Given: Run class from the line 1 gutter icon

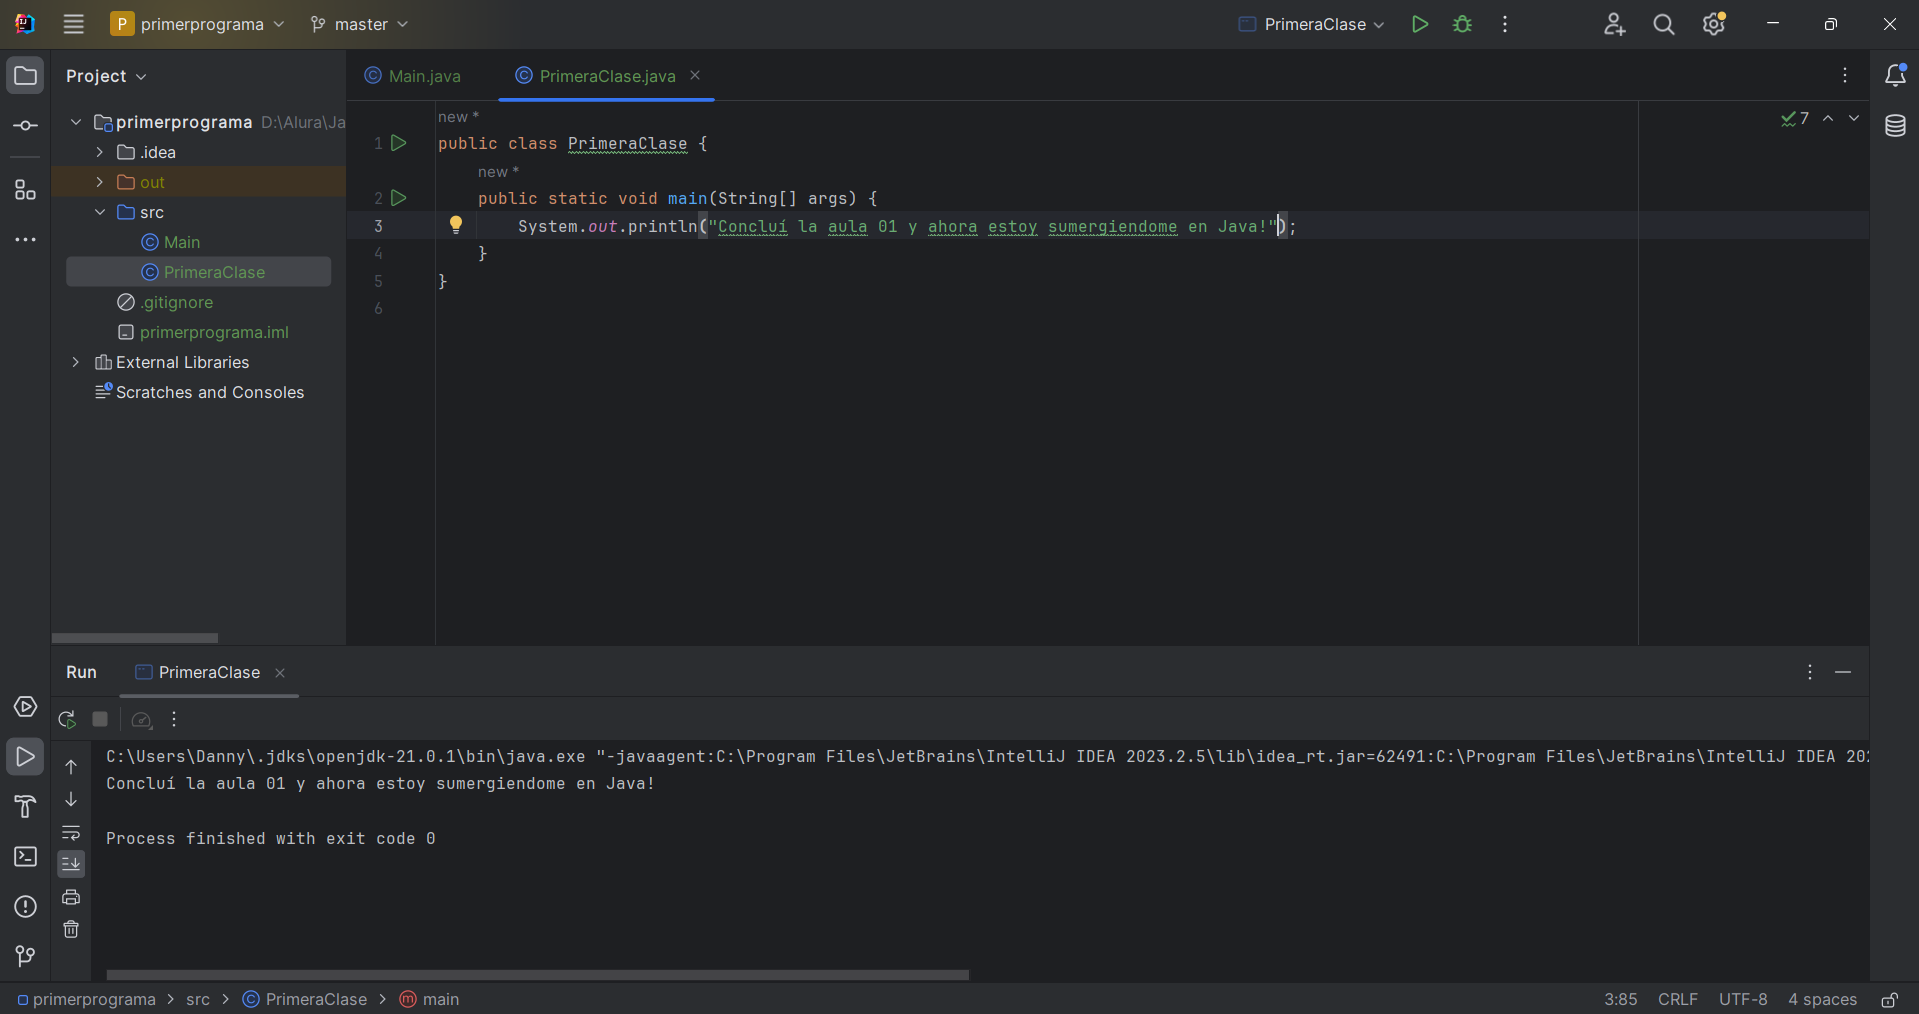Looking at the screenshot, I should point(399,143).
